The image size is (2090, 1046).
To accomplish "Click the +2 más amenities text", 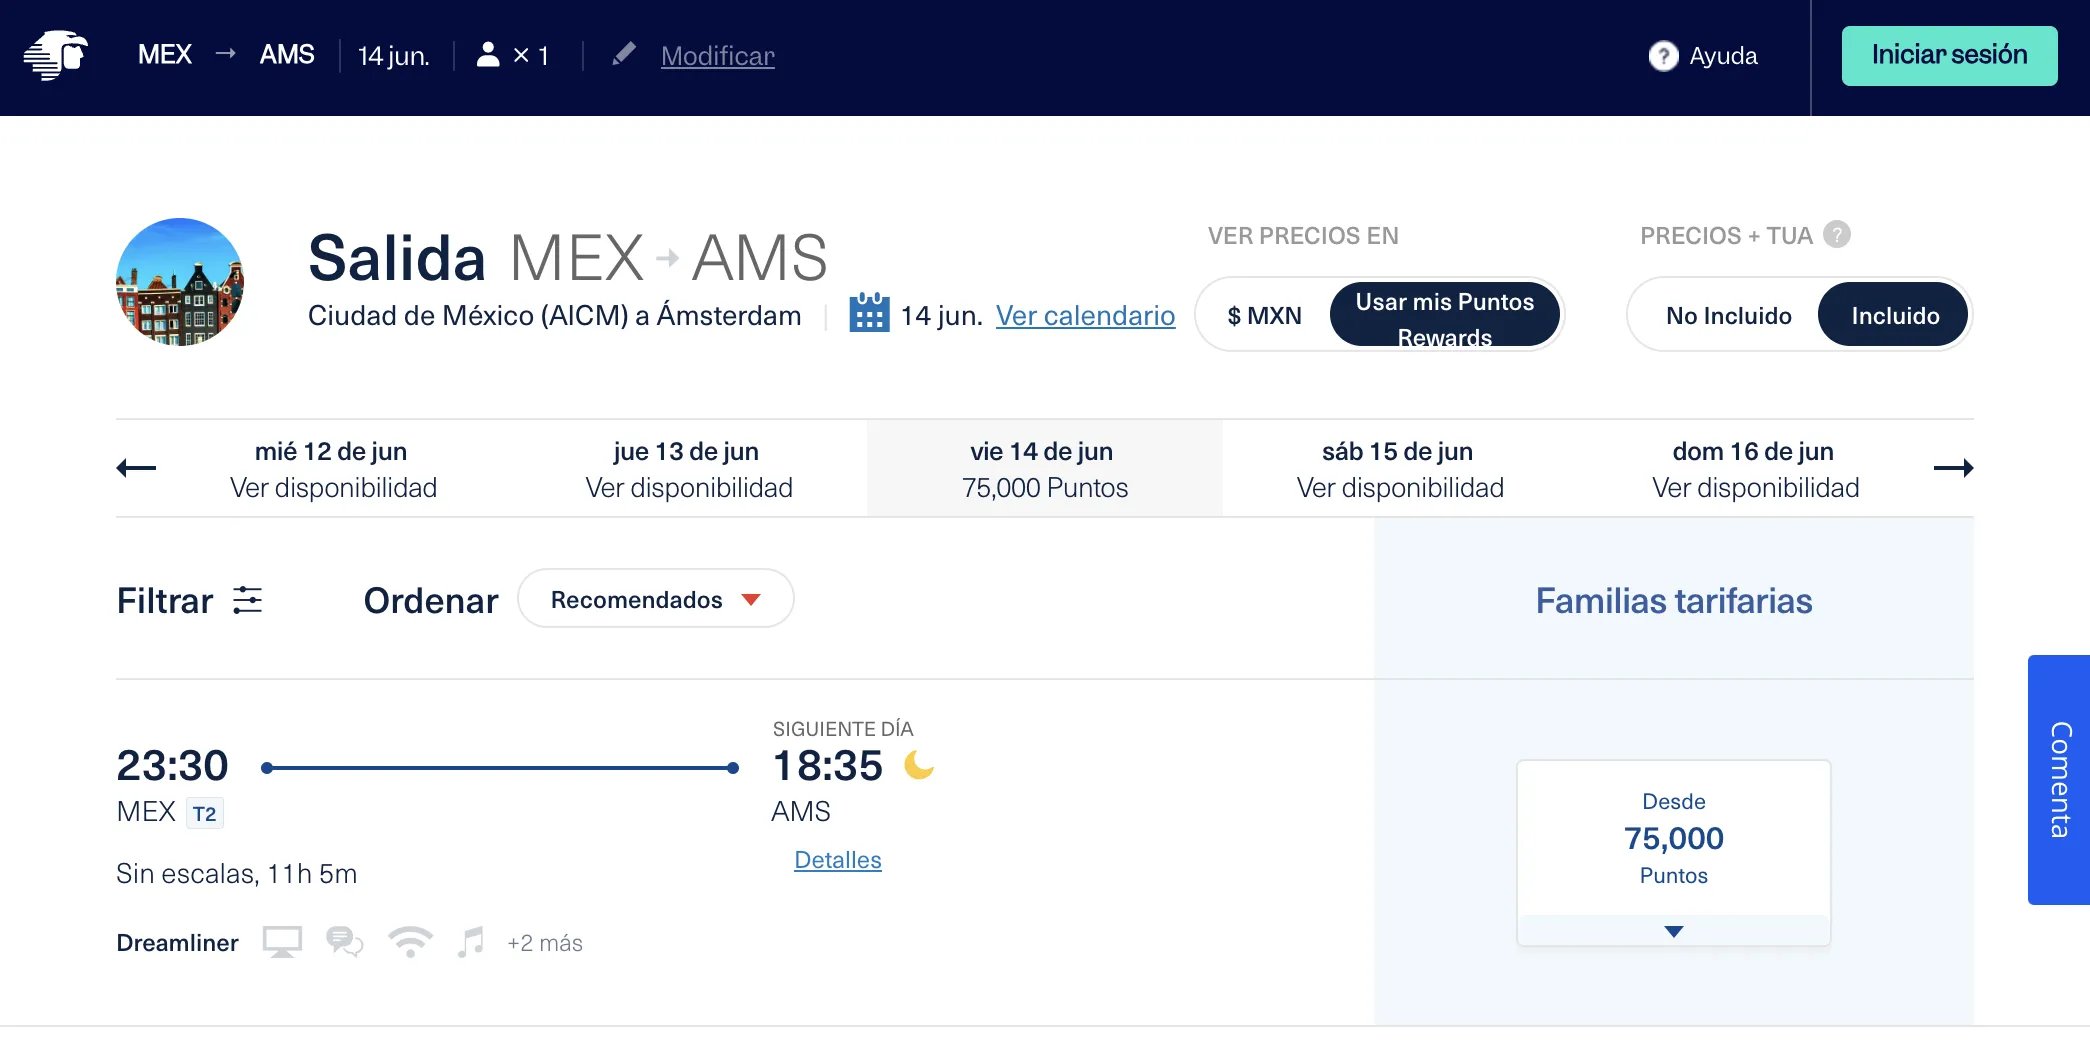I will click(x=545, y=943).
